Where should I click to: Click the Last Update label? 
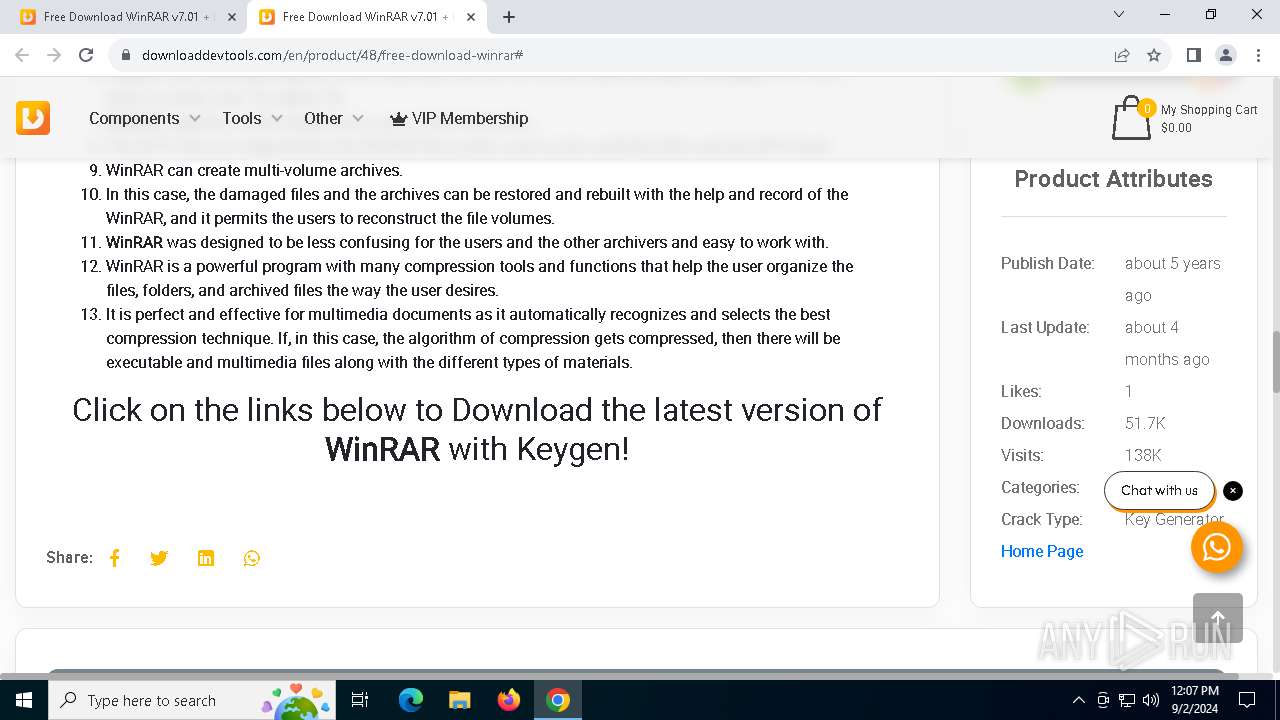click(x=1045, y=327)
